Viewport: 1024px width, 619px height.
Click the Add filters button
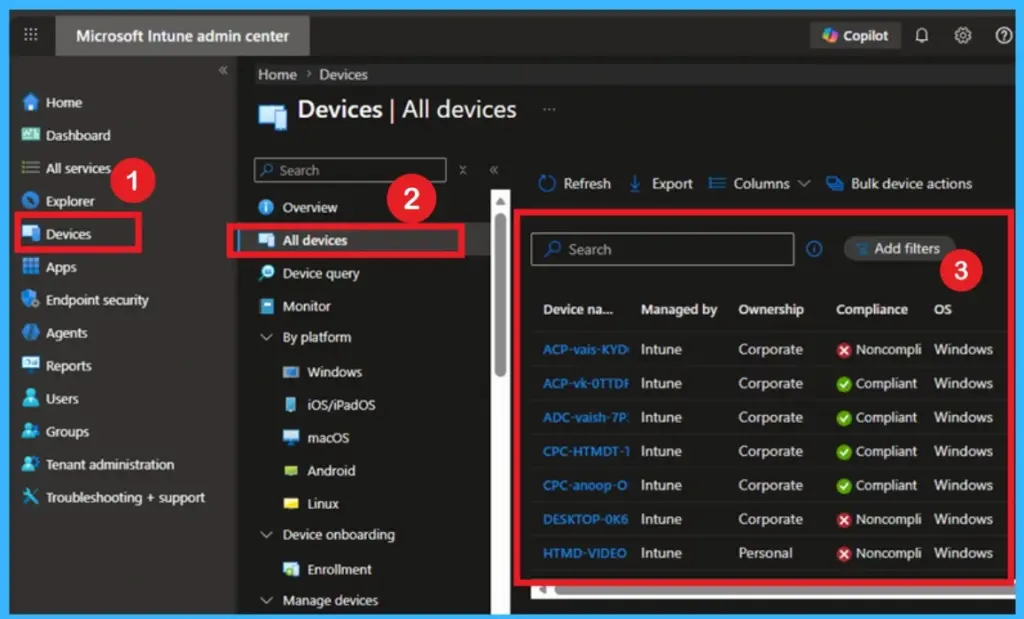(x=897, y=249)
